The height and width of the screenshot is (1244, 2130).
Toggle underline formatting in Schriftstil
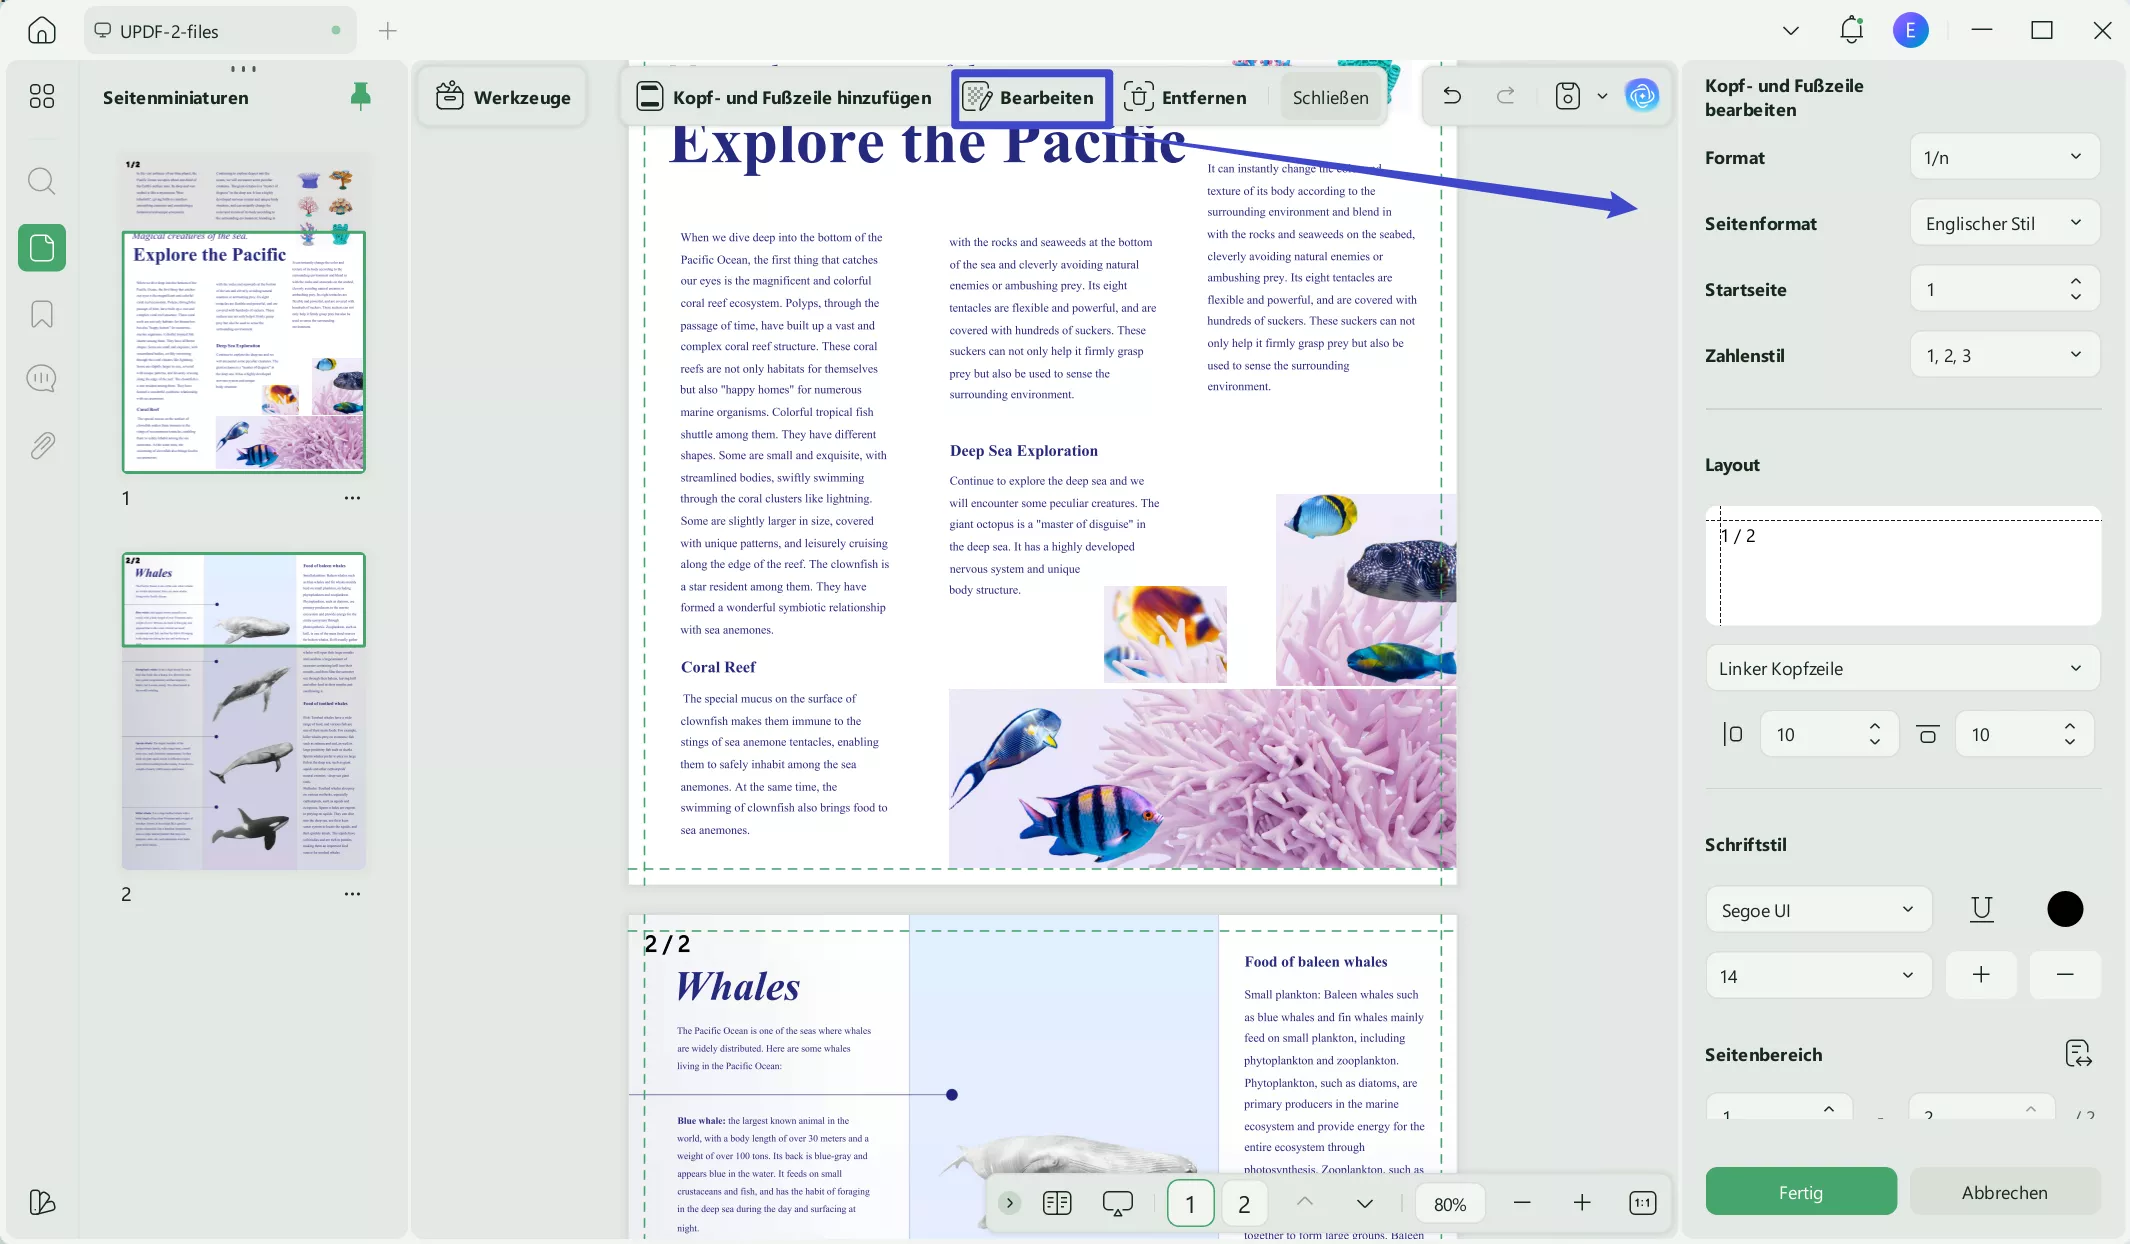[x=1982, y=909]
